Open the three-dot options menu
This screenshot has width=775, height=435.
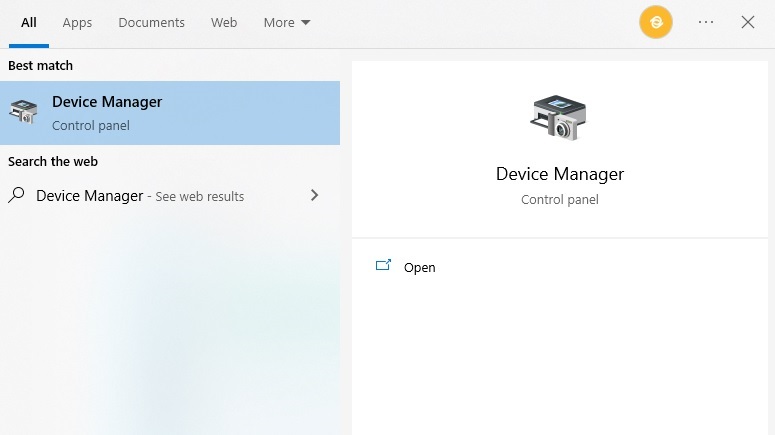click(x=706, y=22)
